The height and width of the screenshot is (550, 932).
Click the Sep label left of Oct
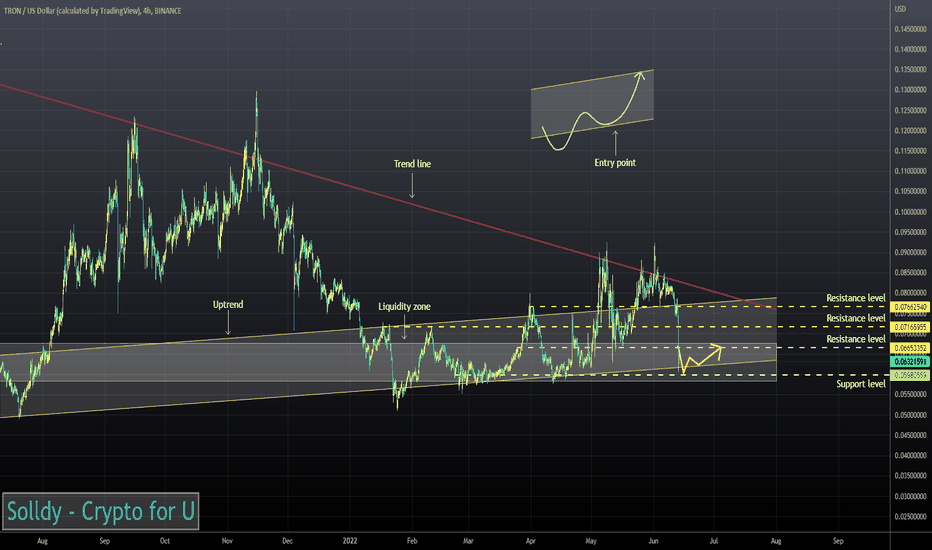105,541
